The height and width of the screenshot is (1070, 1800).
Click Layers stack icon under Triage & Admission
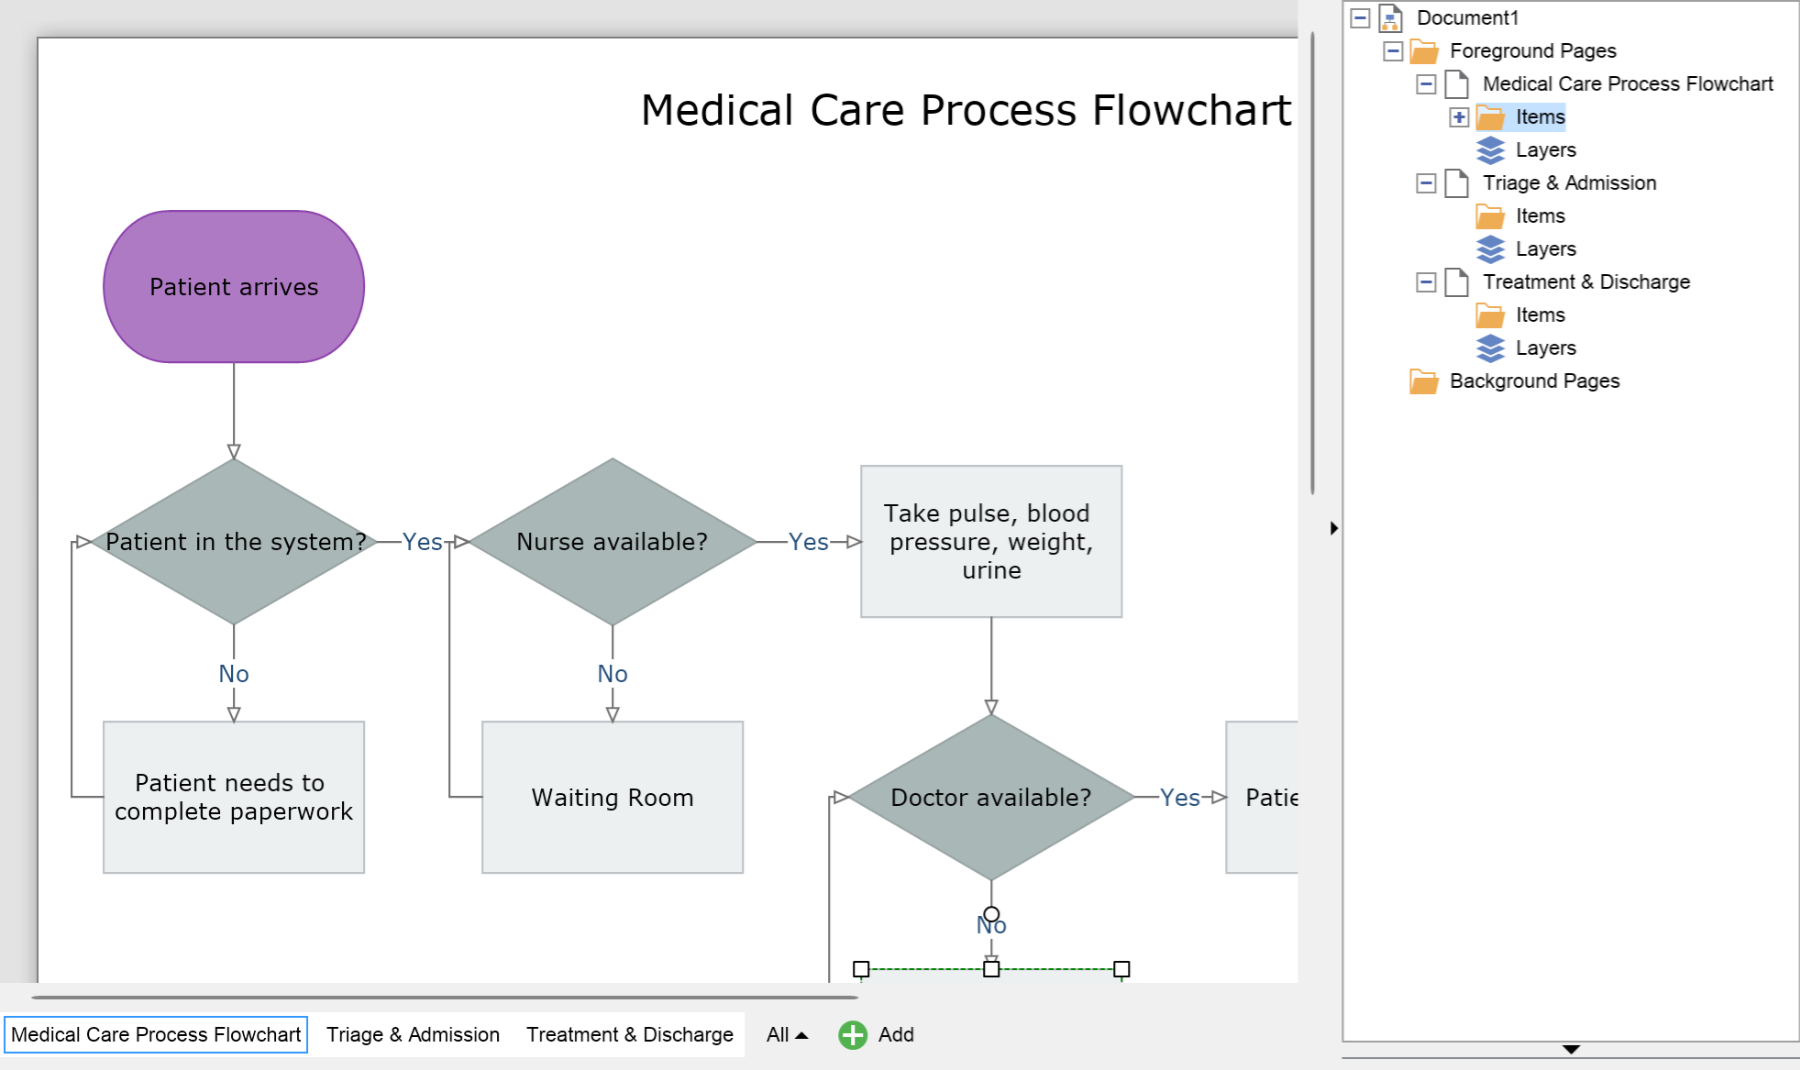coord(1490,249)
